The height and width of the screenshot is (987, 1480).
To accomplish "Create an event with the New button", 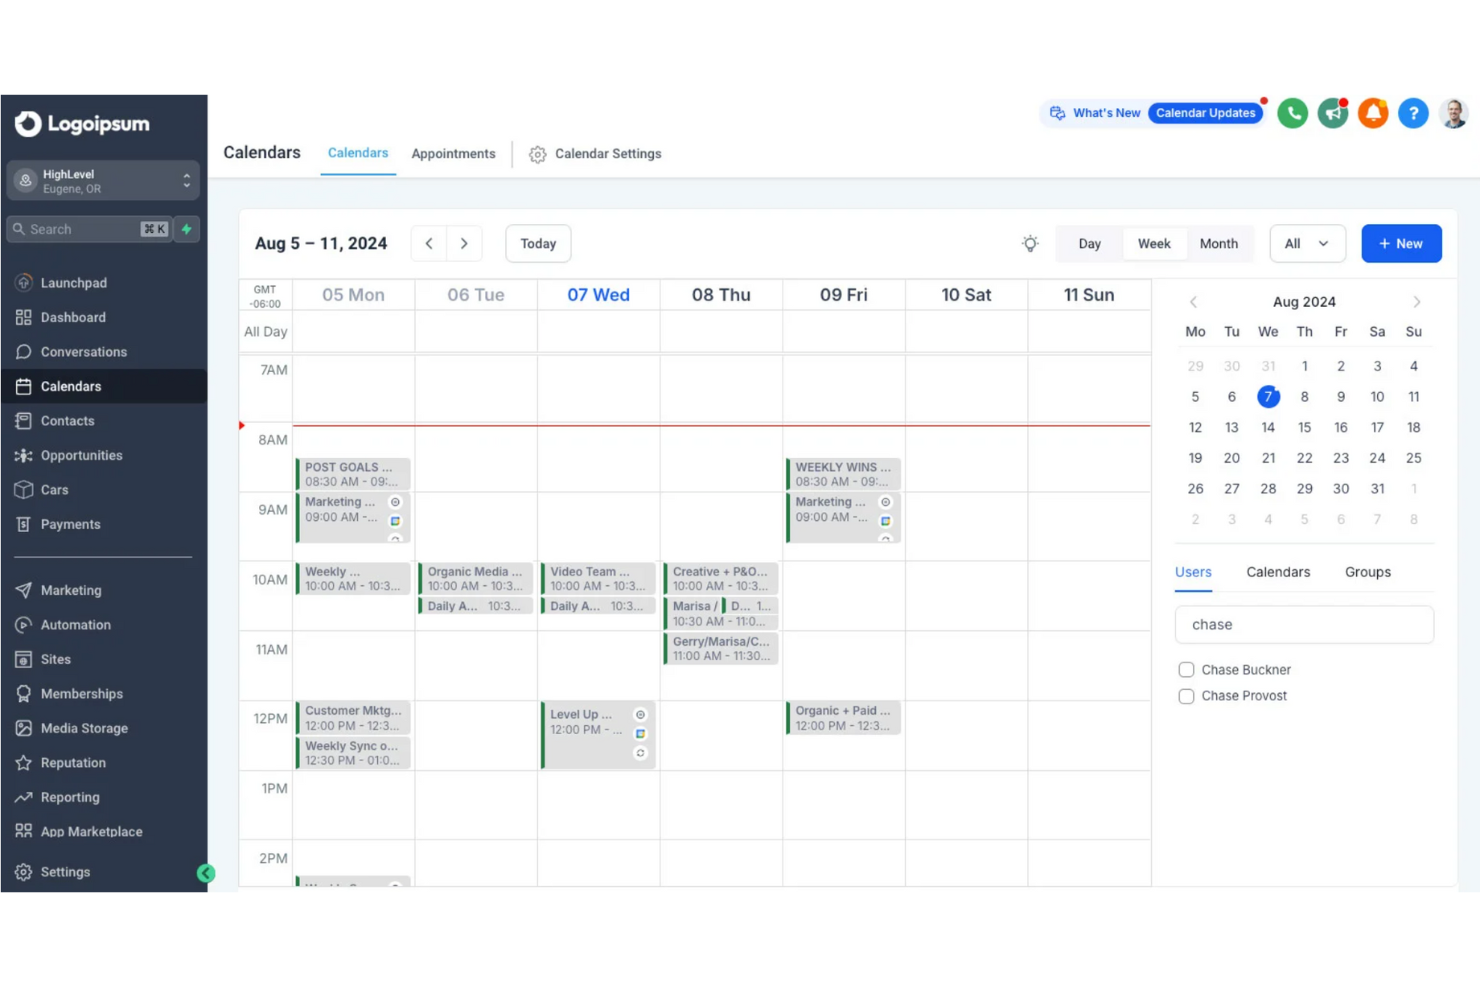I will tap(1401, 243).
